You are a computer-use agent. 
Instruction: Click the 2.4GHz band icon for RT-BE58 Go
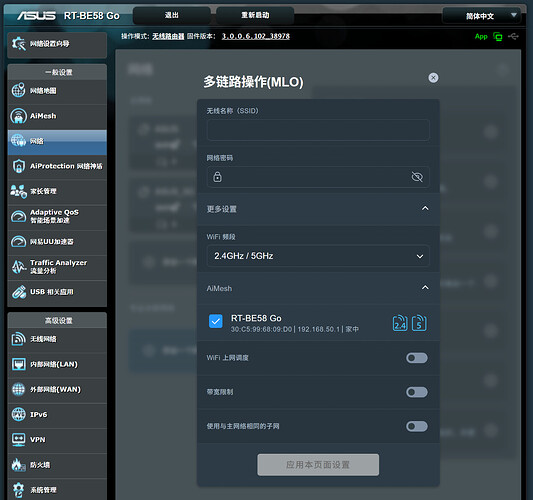(400, 323)
